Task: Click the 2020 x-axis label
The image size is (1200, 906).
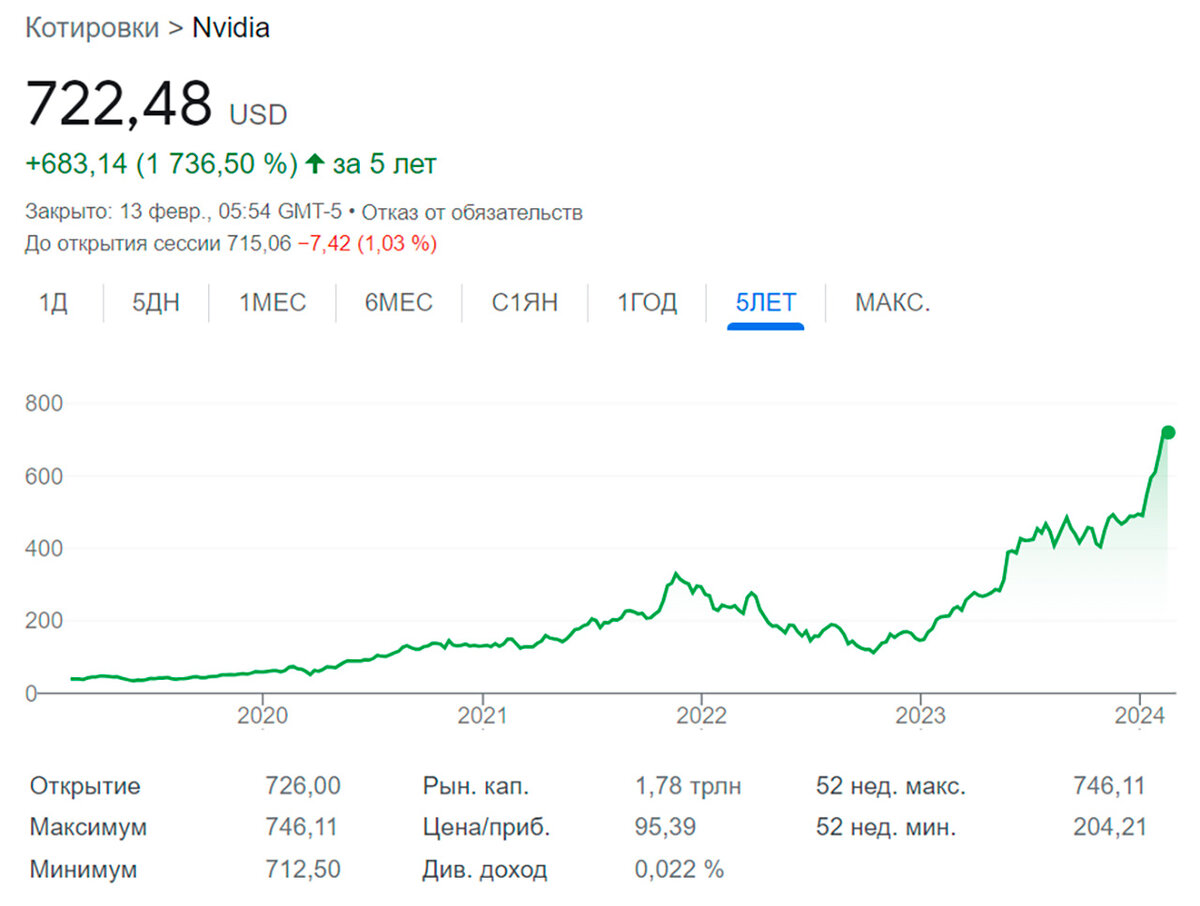Action: pos(262,716)
